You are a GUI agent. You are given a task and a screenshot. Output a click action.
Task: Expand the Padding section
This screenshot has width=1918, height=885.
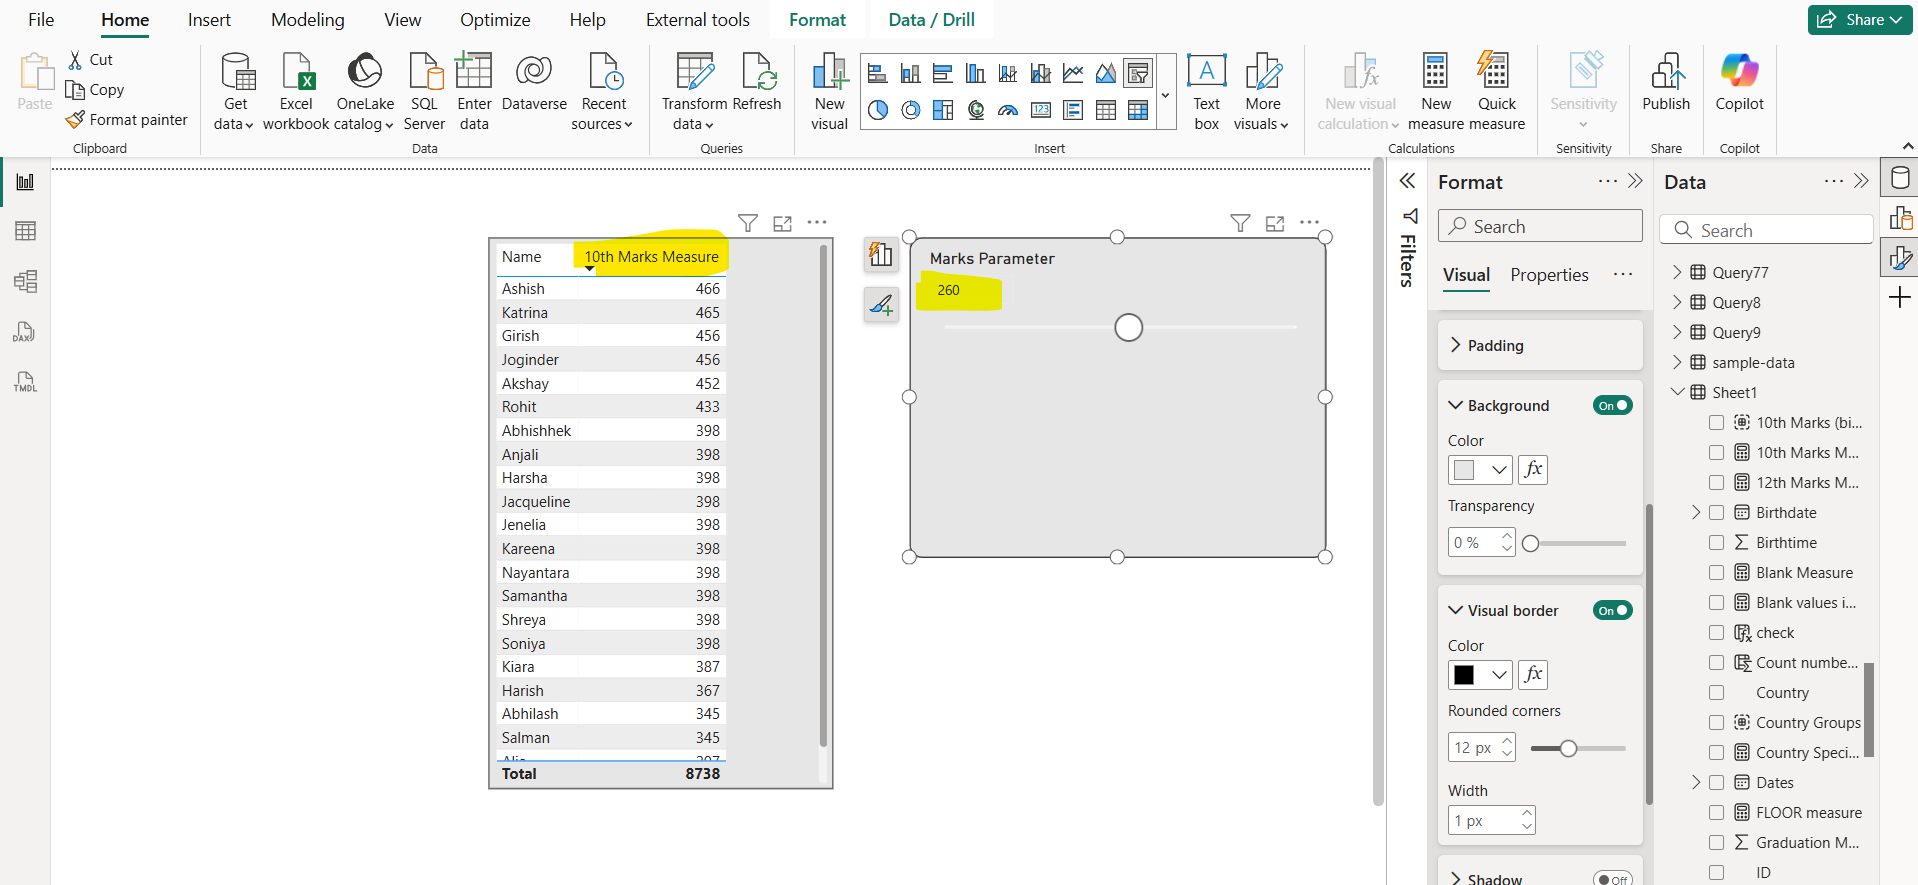[x=1495, y=345]
